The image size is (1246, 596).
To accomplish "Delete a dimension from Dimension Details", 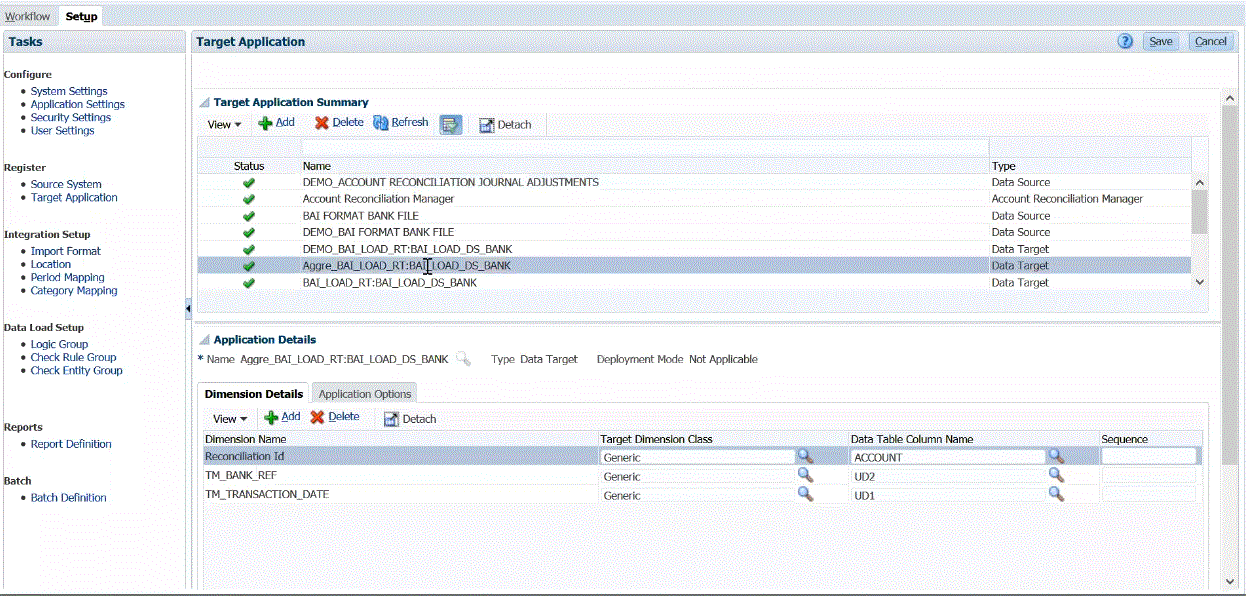I will [341, 418].
